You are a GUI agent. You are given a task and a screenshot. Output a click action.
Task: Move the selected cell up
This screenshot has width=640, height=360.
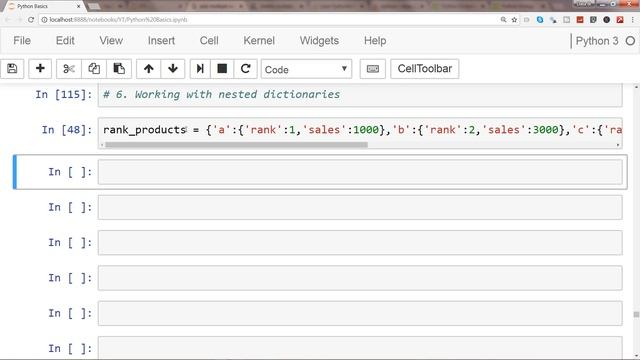[x=149, y=69]
